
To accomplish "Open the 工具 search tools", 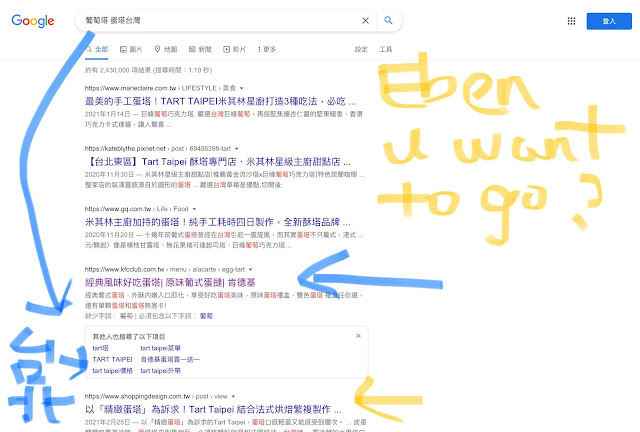I will pos(386,49).
